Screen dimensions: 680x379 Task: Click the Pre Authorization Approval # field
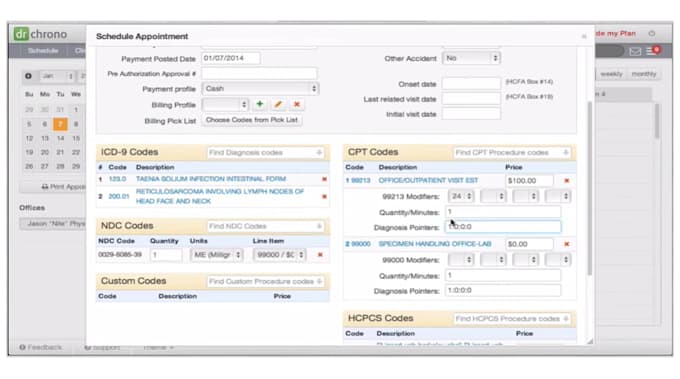259,73
